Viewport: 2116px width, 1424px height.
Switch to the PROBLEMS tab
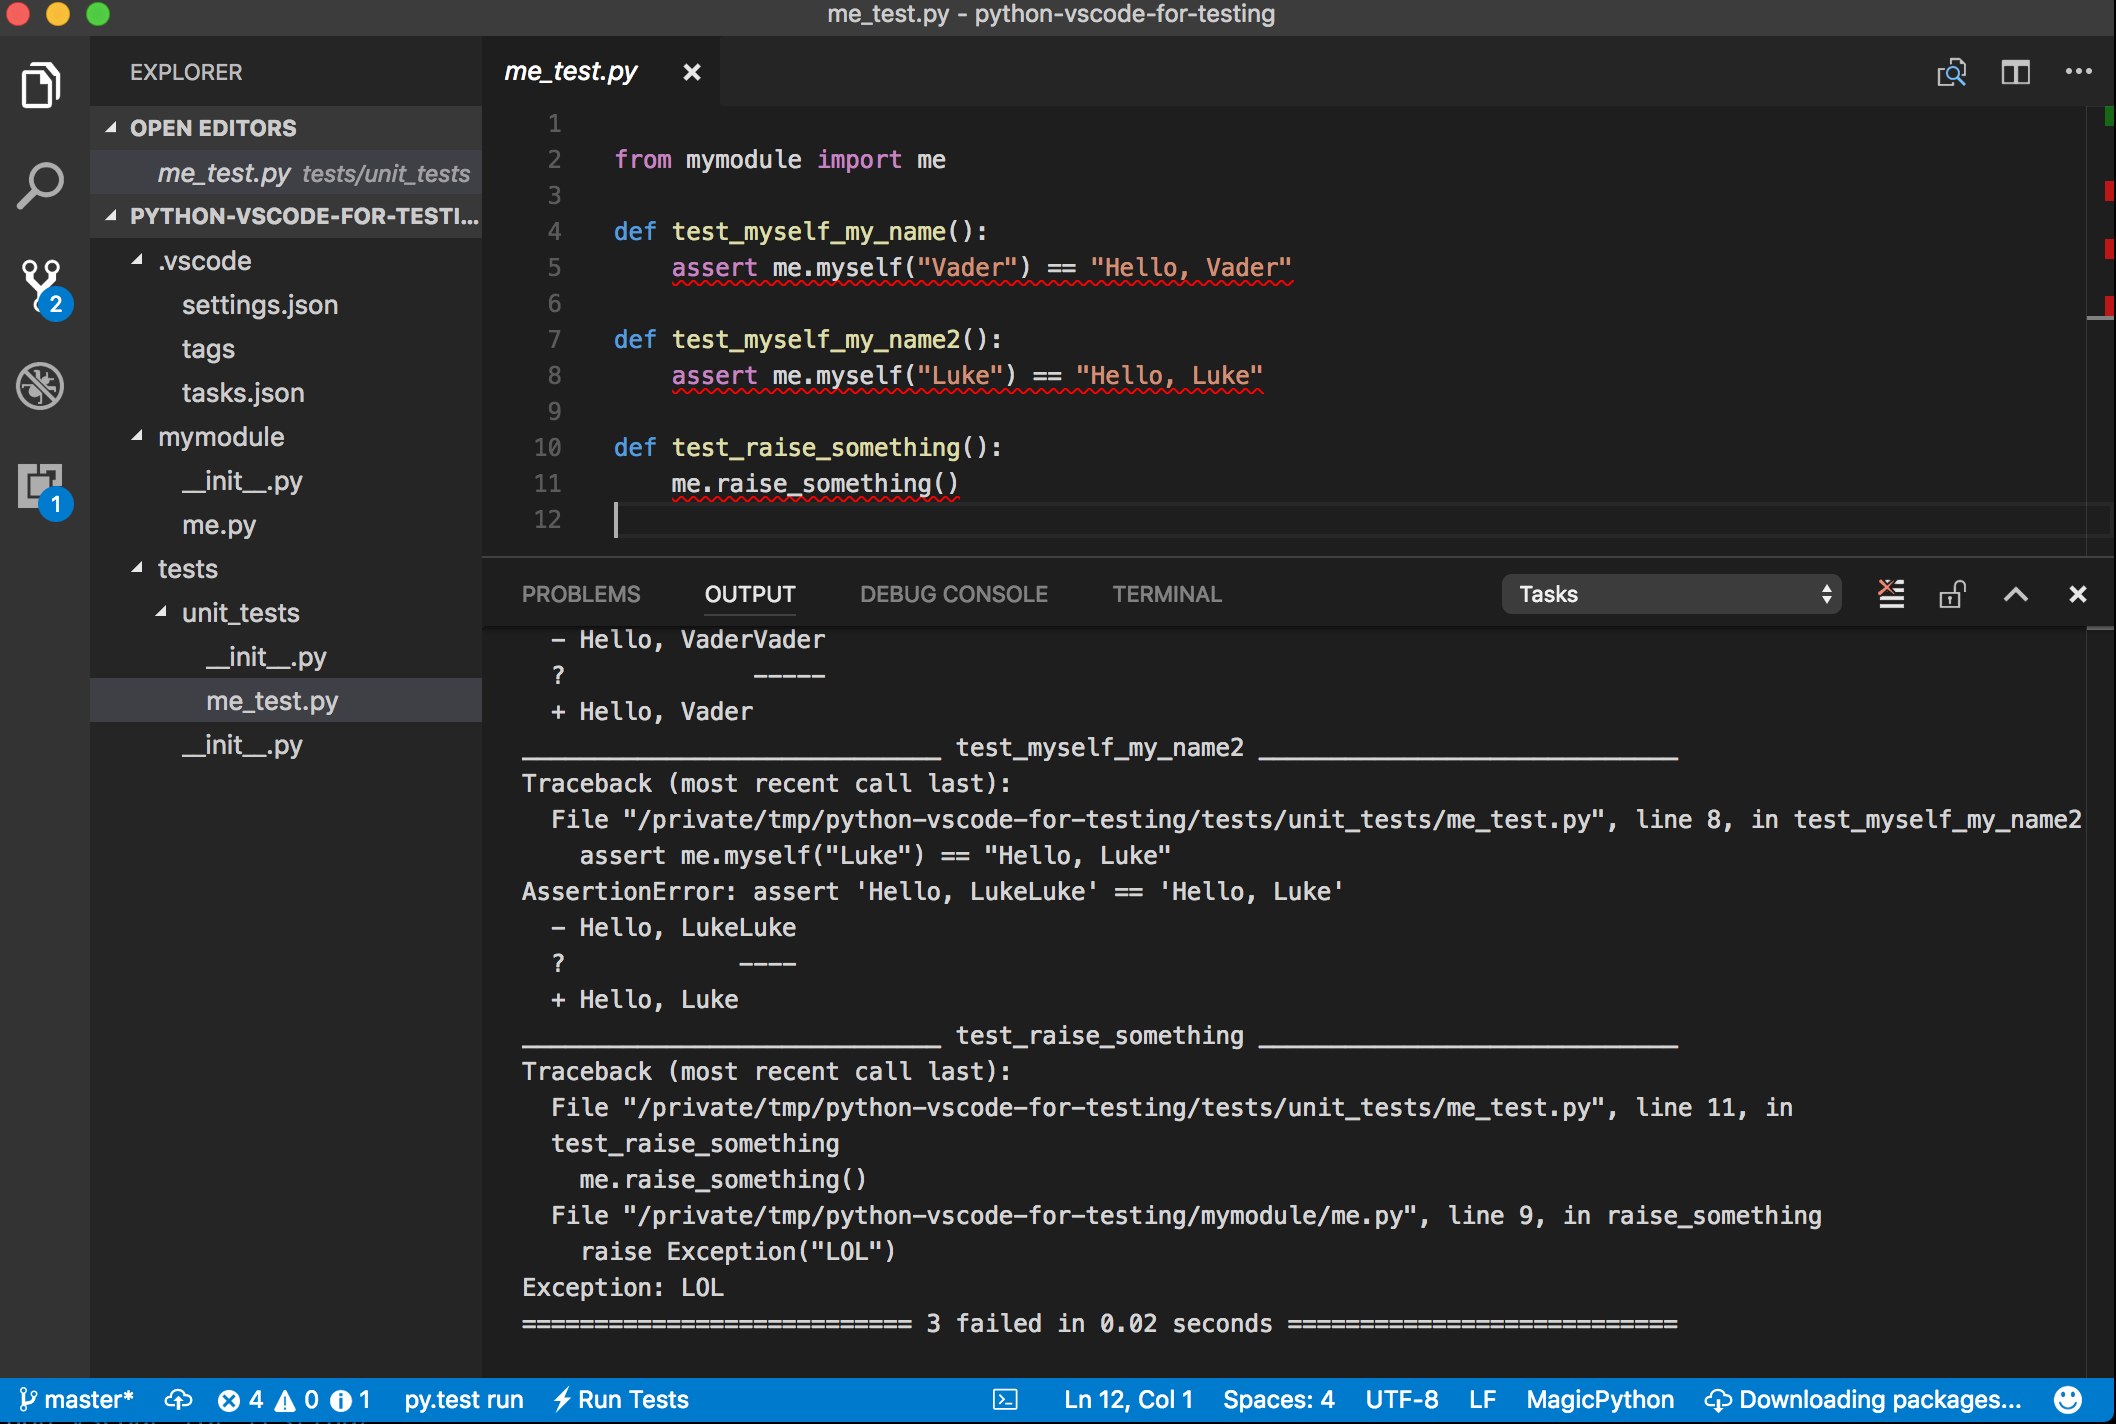pos(580,594)
